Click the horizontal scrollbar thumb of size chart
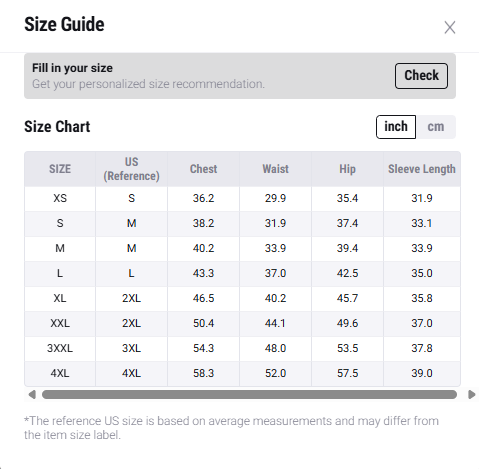479x469 pixels. 249,395
